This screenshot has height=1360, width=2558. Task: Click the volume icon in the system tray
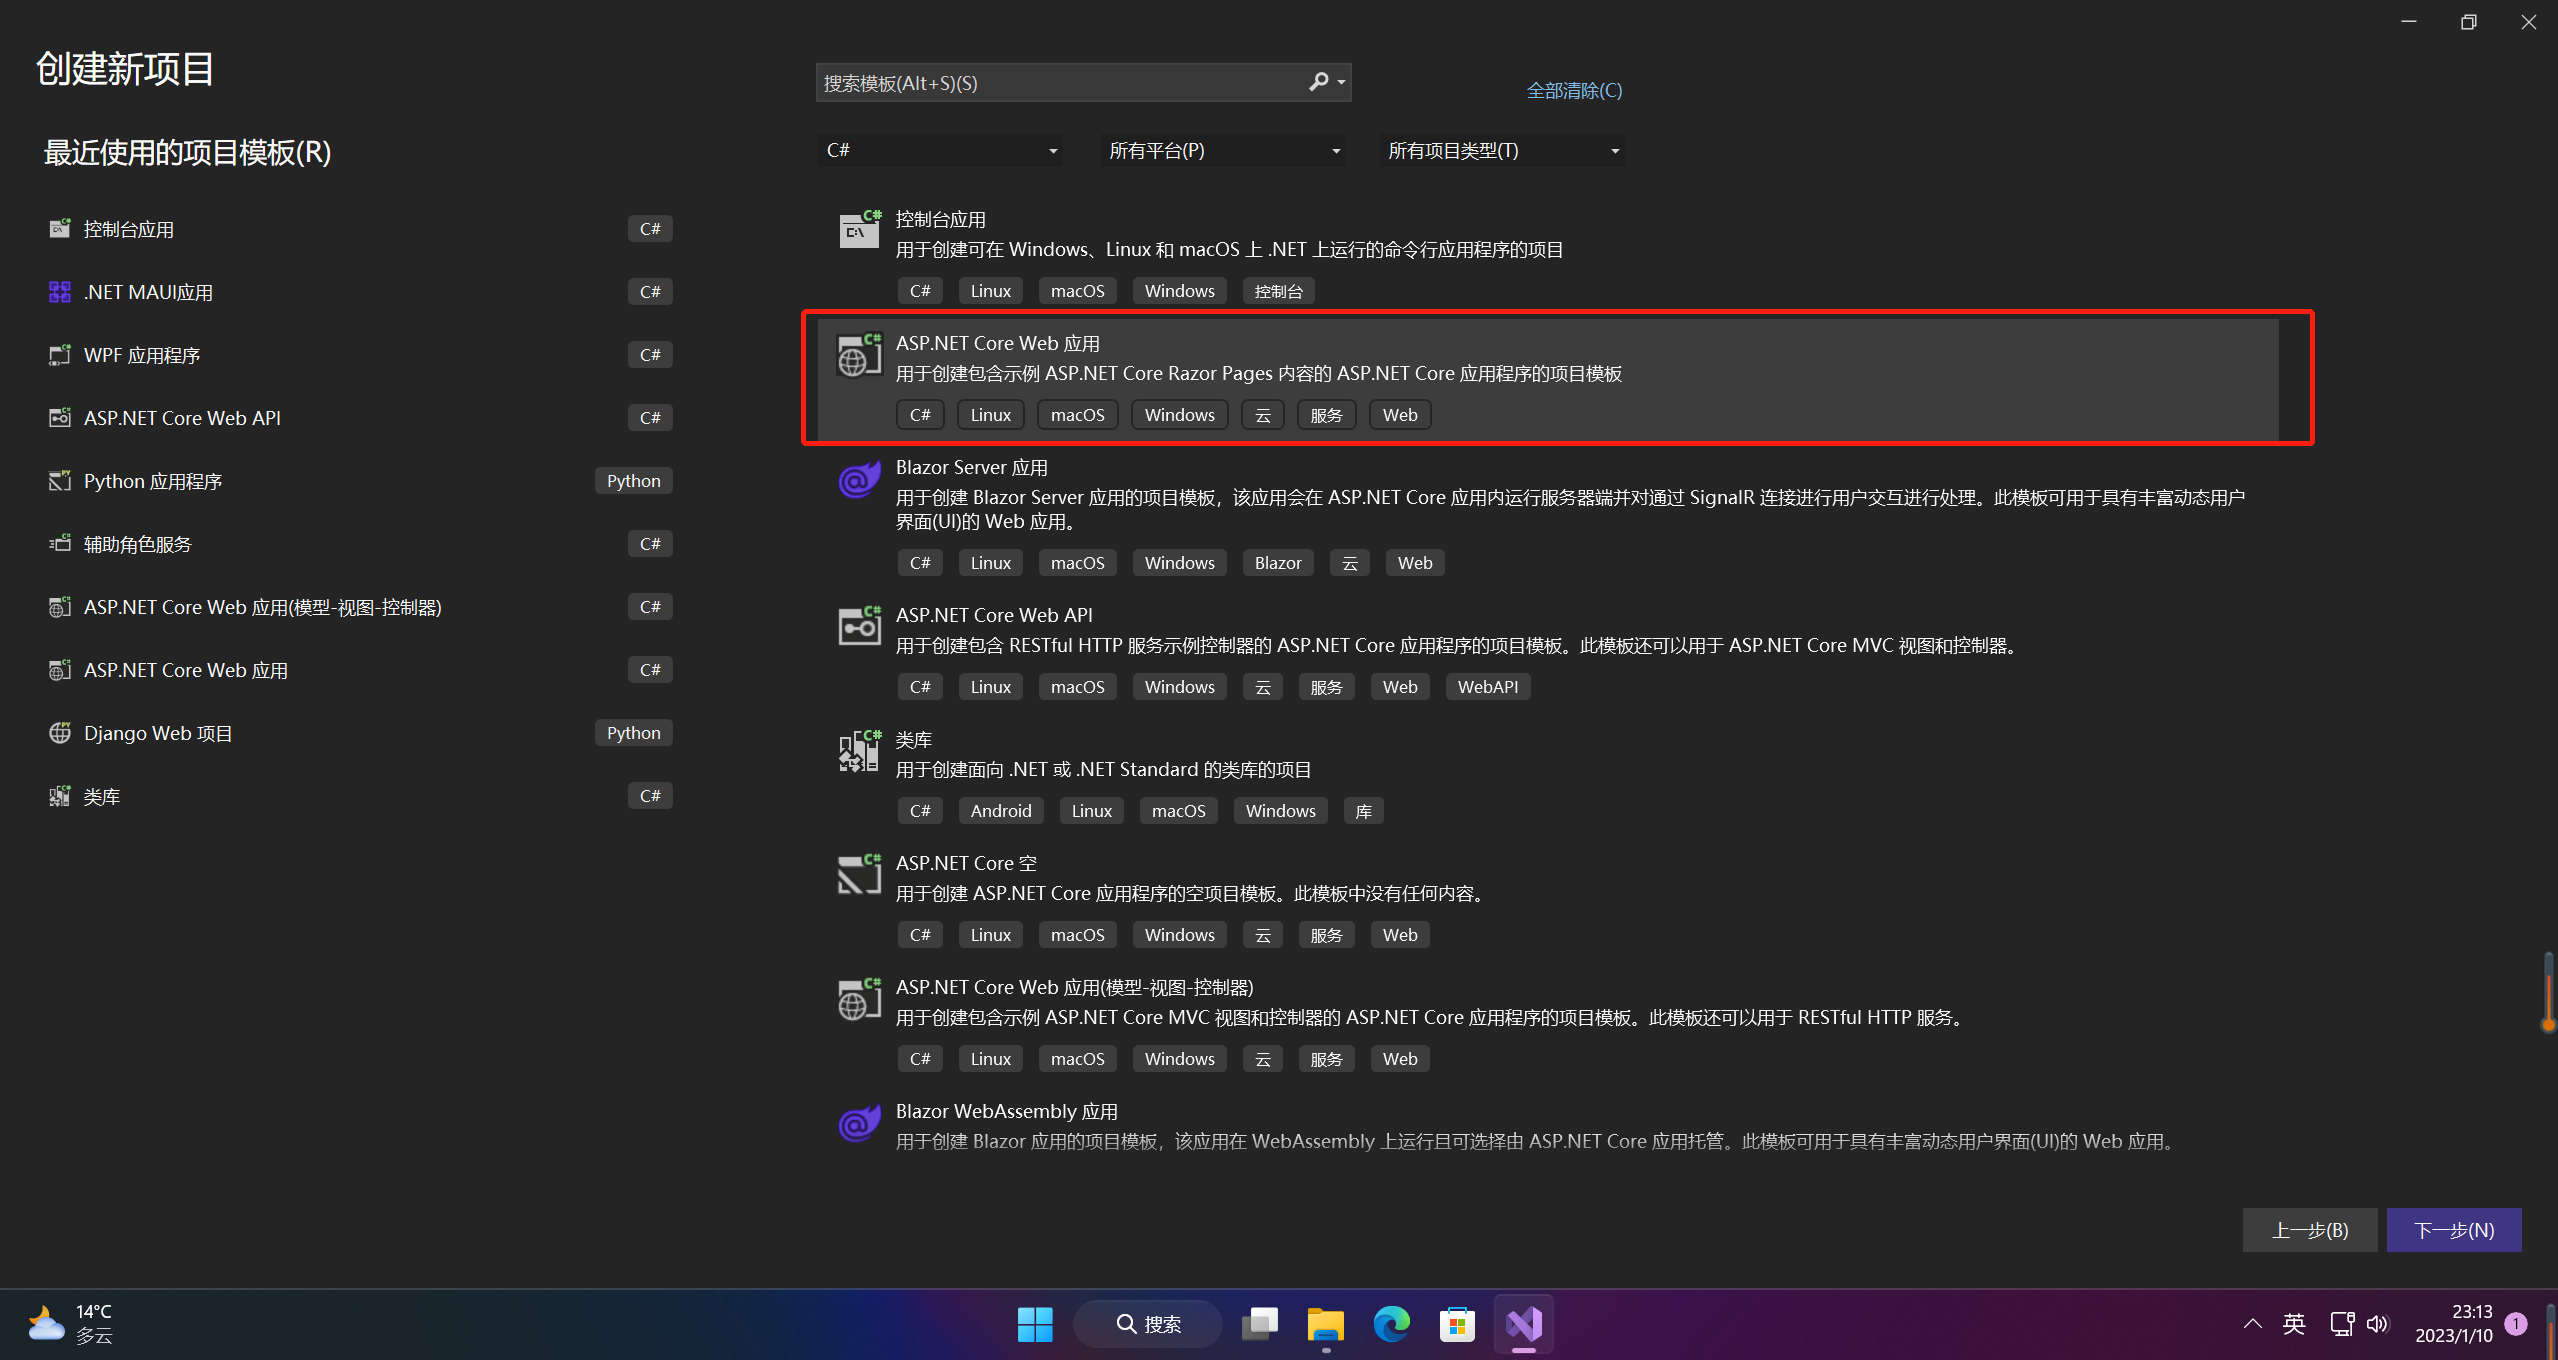2377,1324
